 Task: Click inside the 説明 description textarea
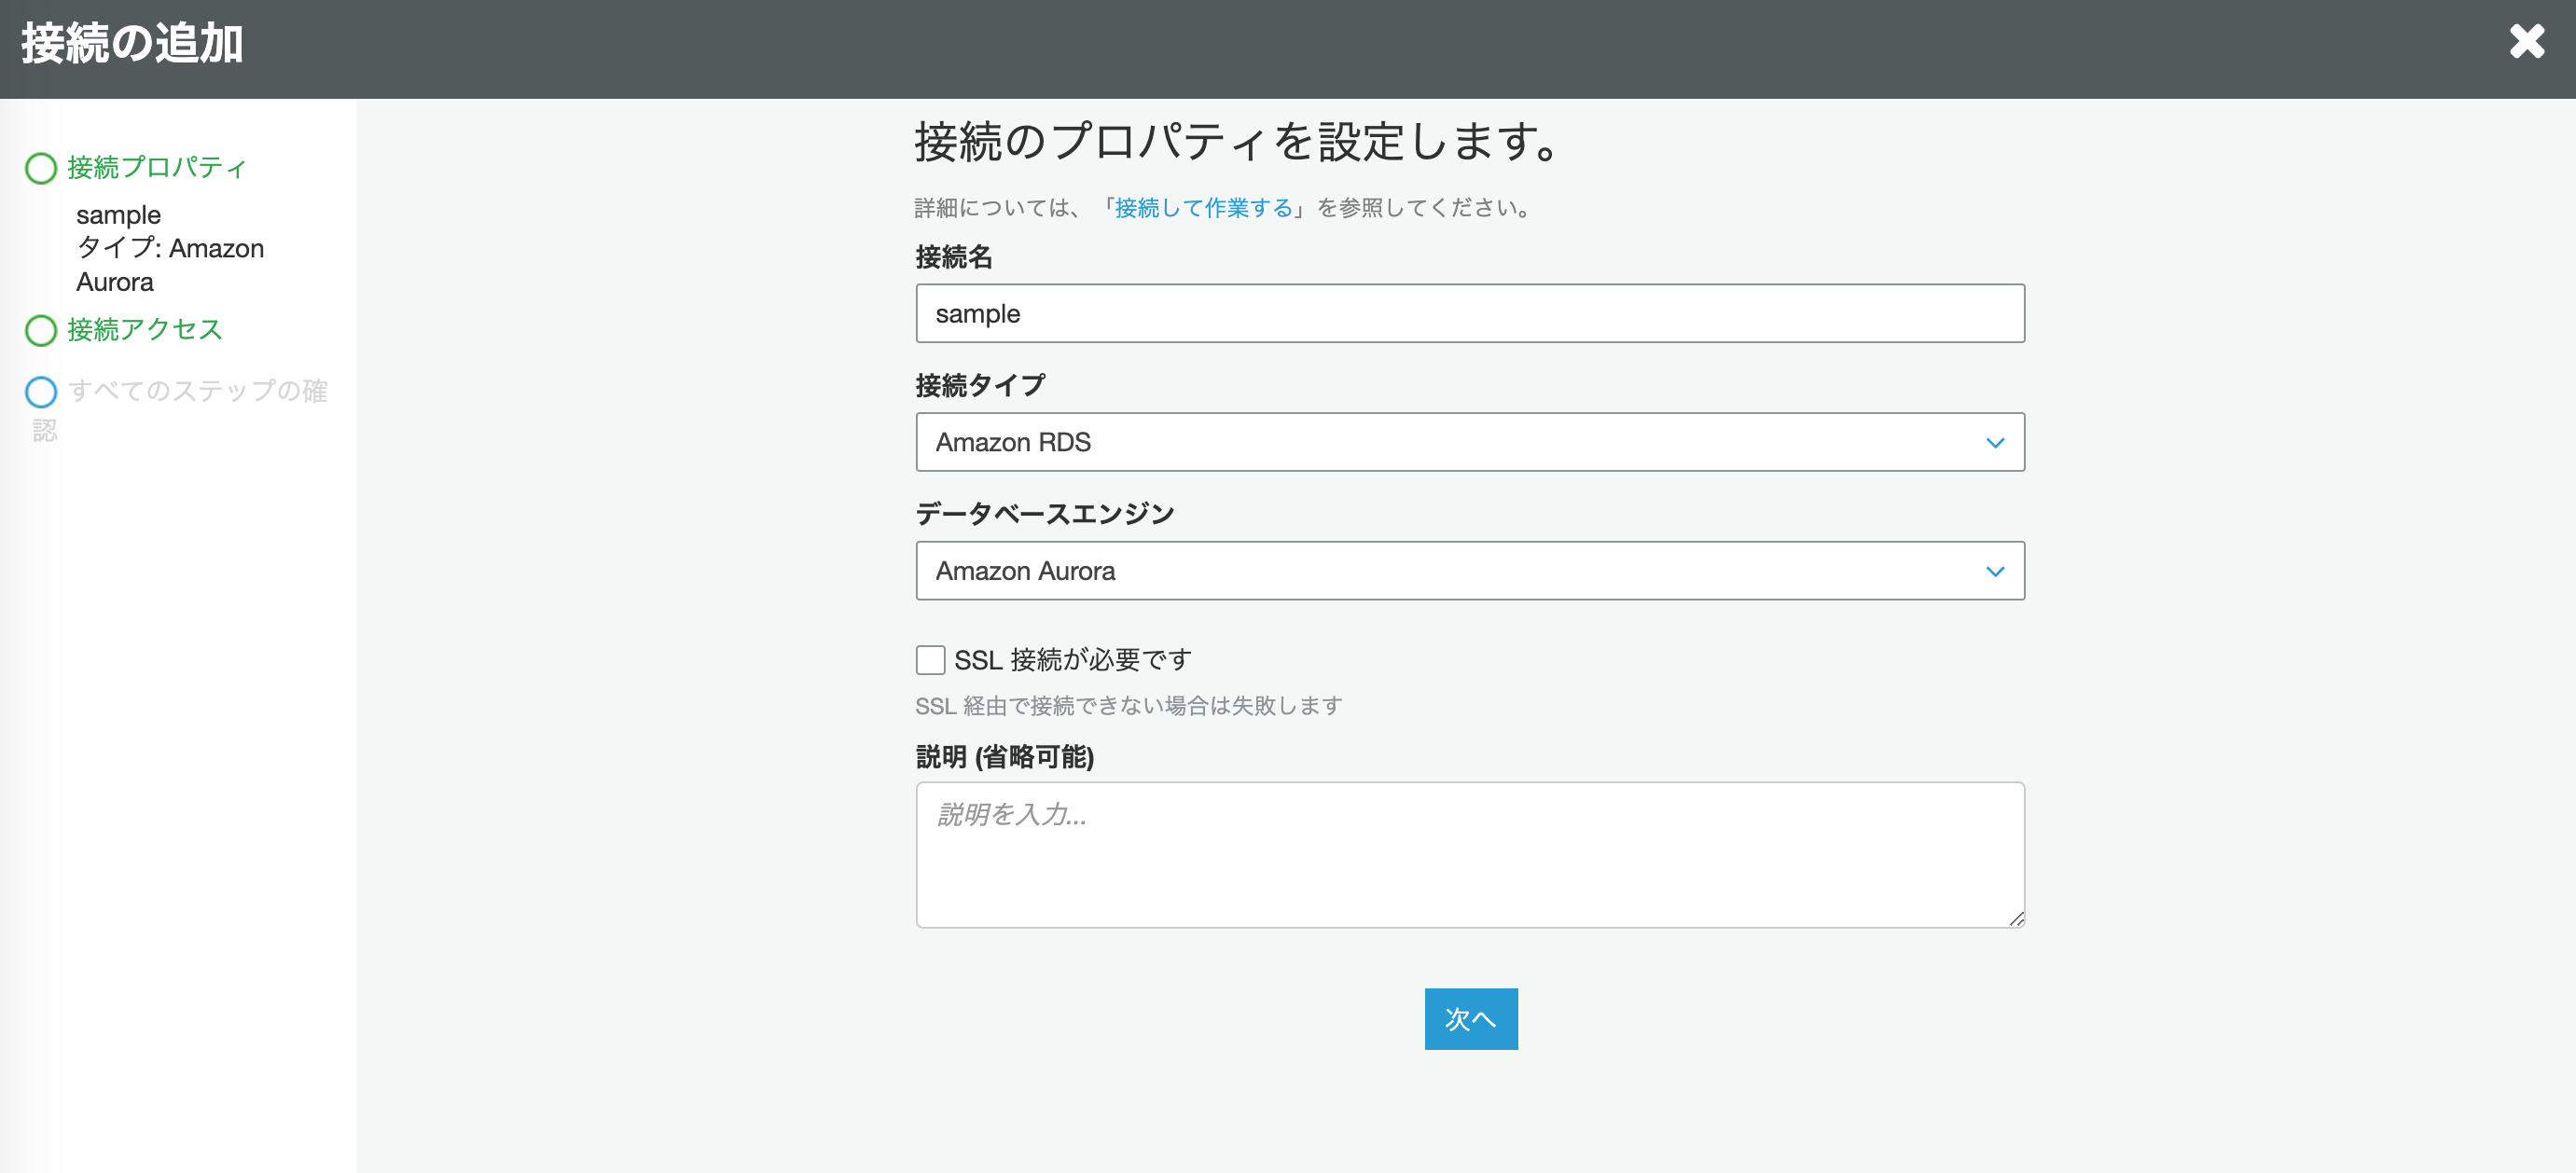click(1469, 855)
